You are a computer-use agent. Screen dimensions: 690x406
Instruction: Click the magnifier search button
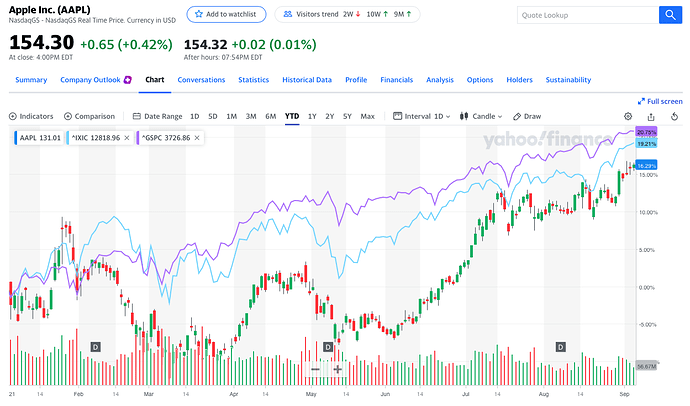pyautogui.click(x=670, y=15)
